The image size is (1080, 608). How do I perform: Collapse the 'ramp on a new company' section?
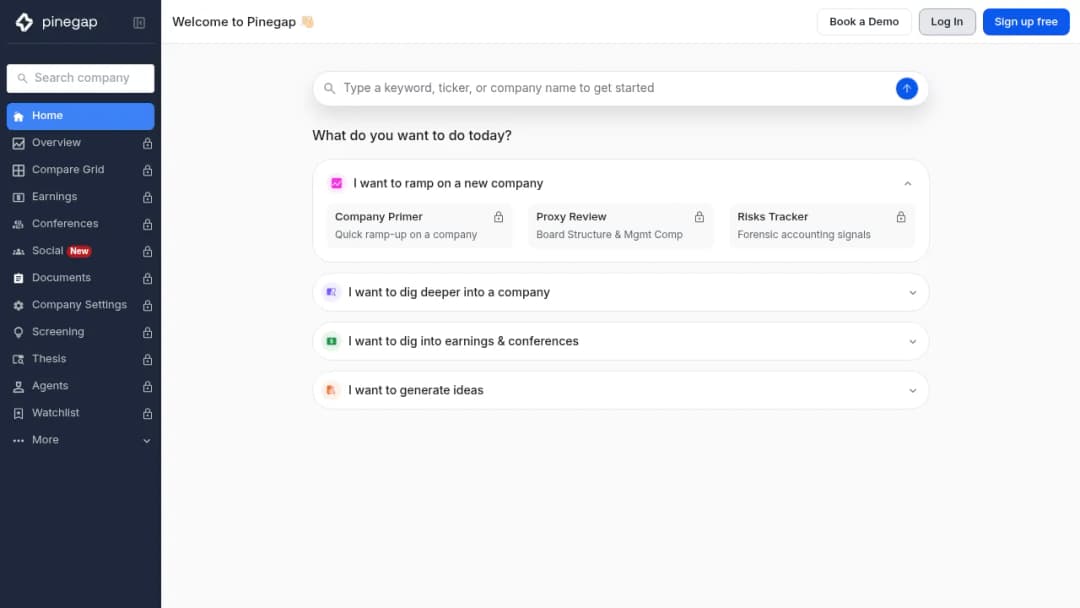click(908, 184)
